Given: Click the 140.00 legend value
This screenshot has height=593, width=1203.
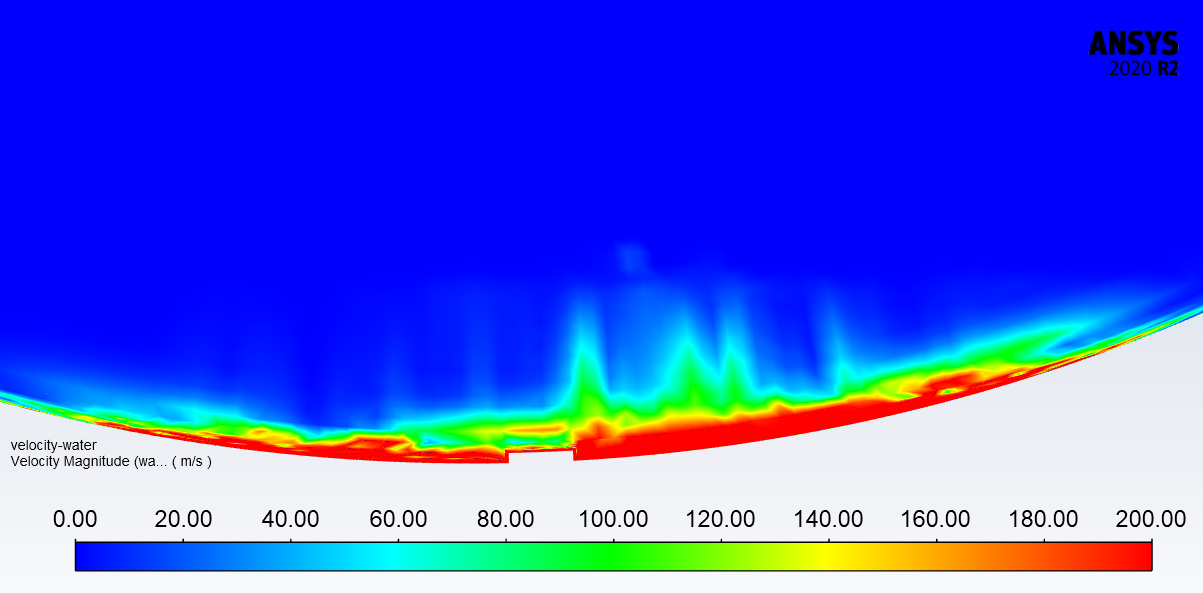Looking at the screenshot, I should coord(829,519).
